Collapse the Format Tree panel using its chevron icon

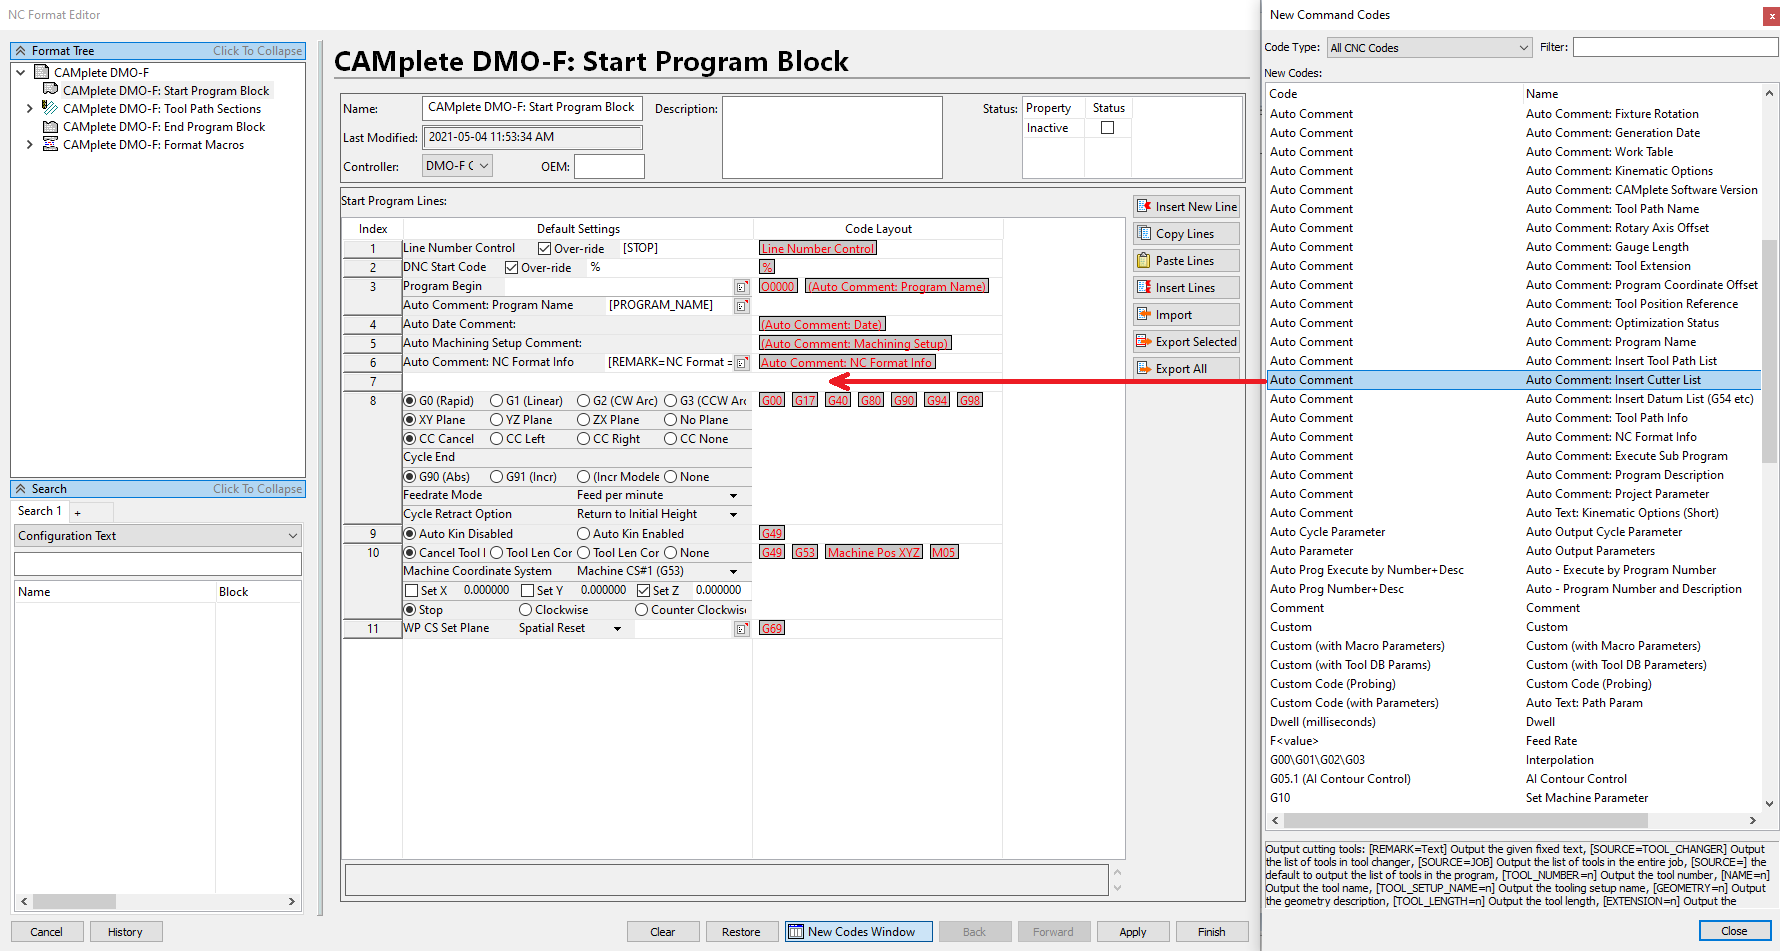click(x=20, y=51)
